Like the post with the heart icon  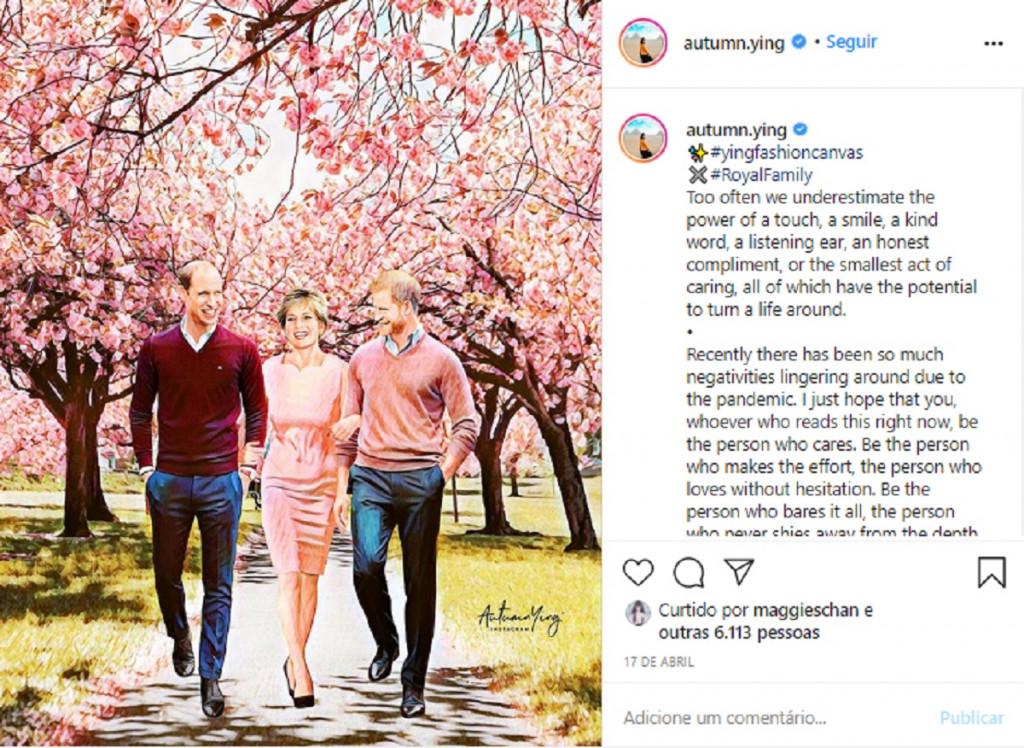point(638,573)
